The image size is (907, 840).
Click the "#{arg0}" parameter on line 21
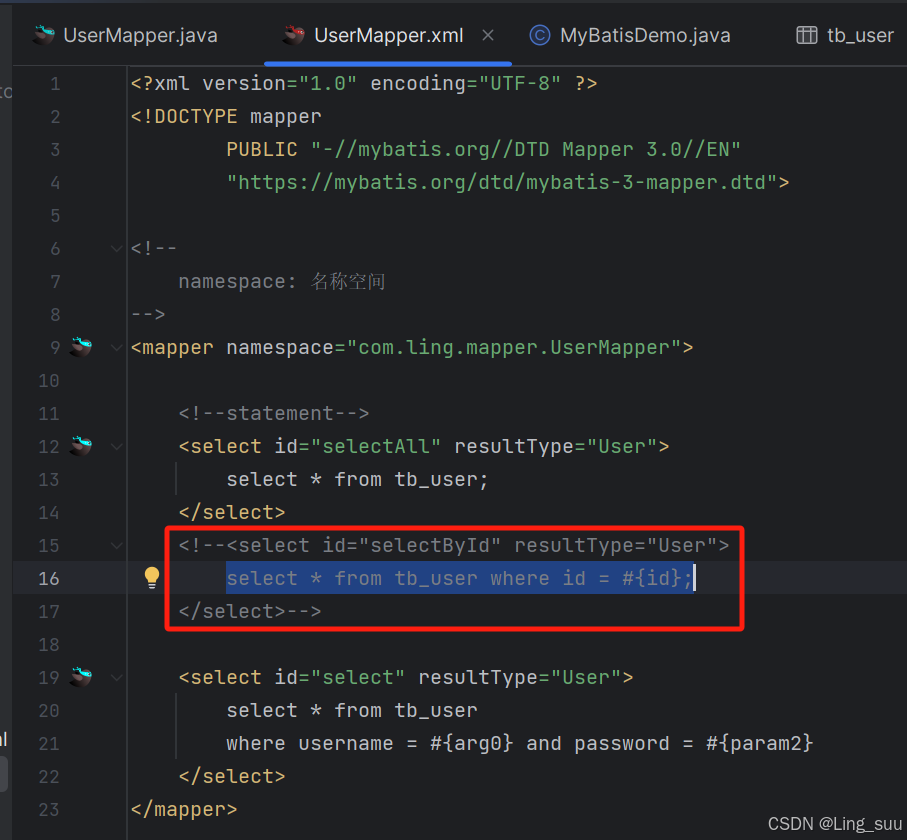click(471, 743)
